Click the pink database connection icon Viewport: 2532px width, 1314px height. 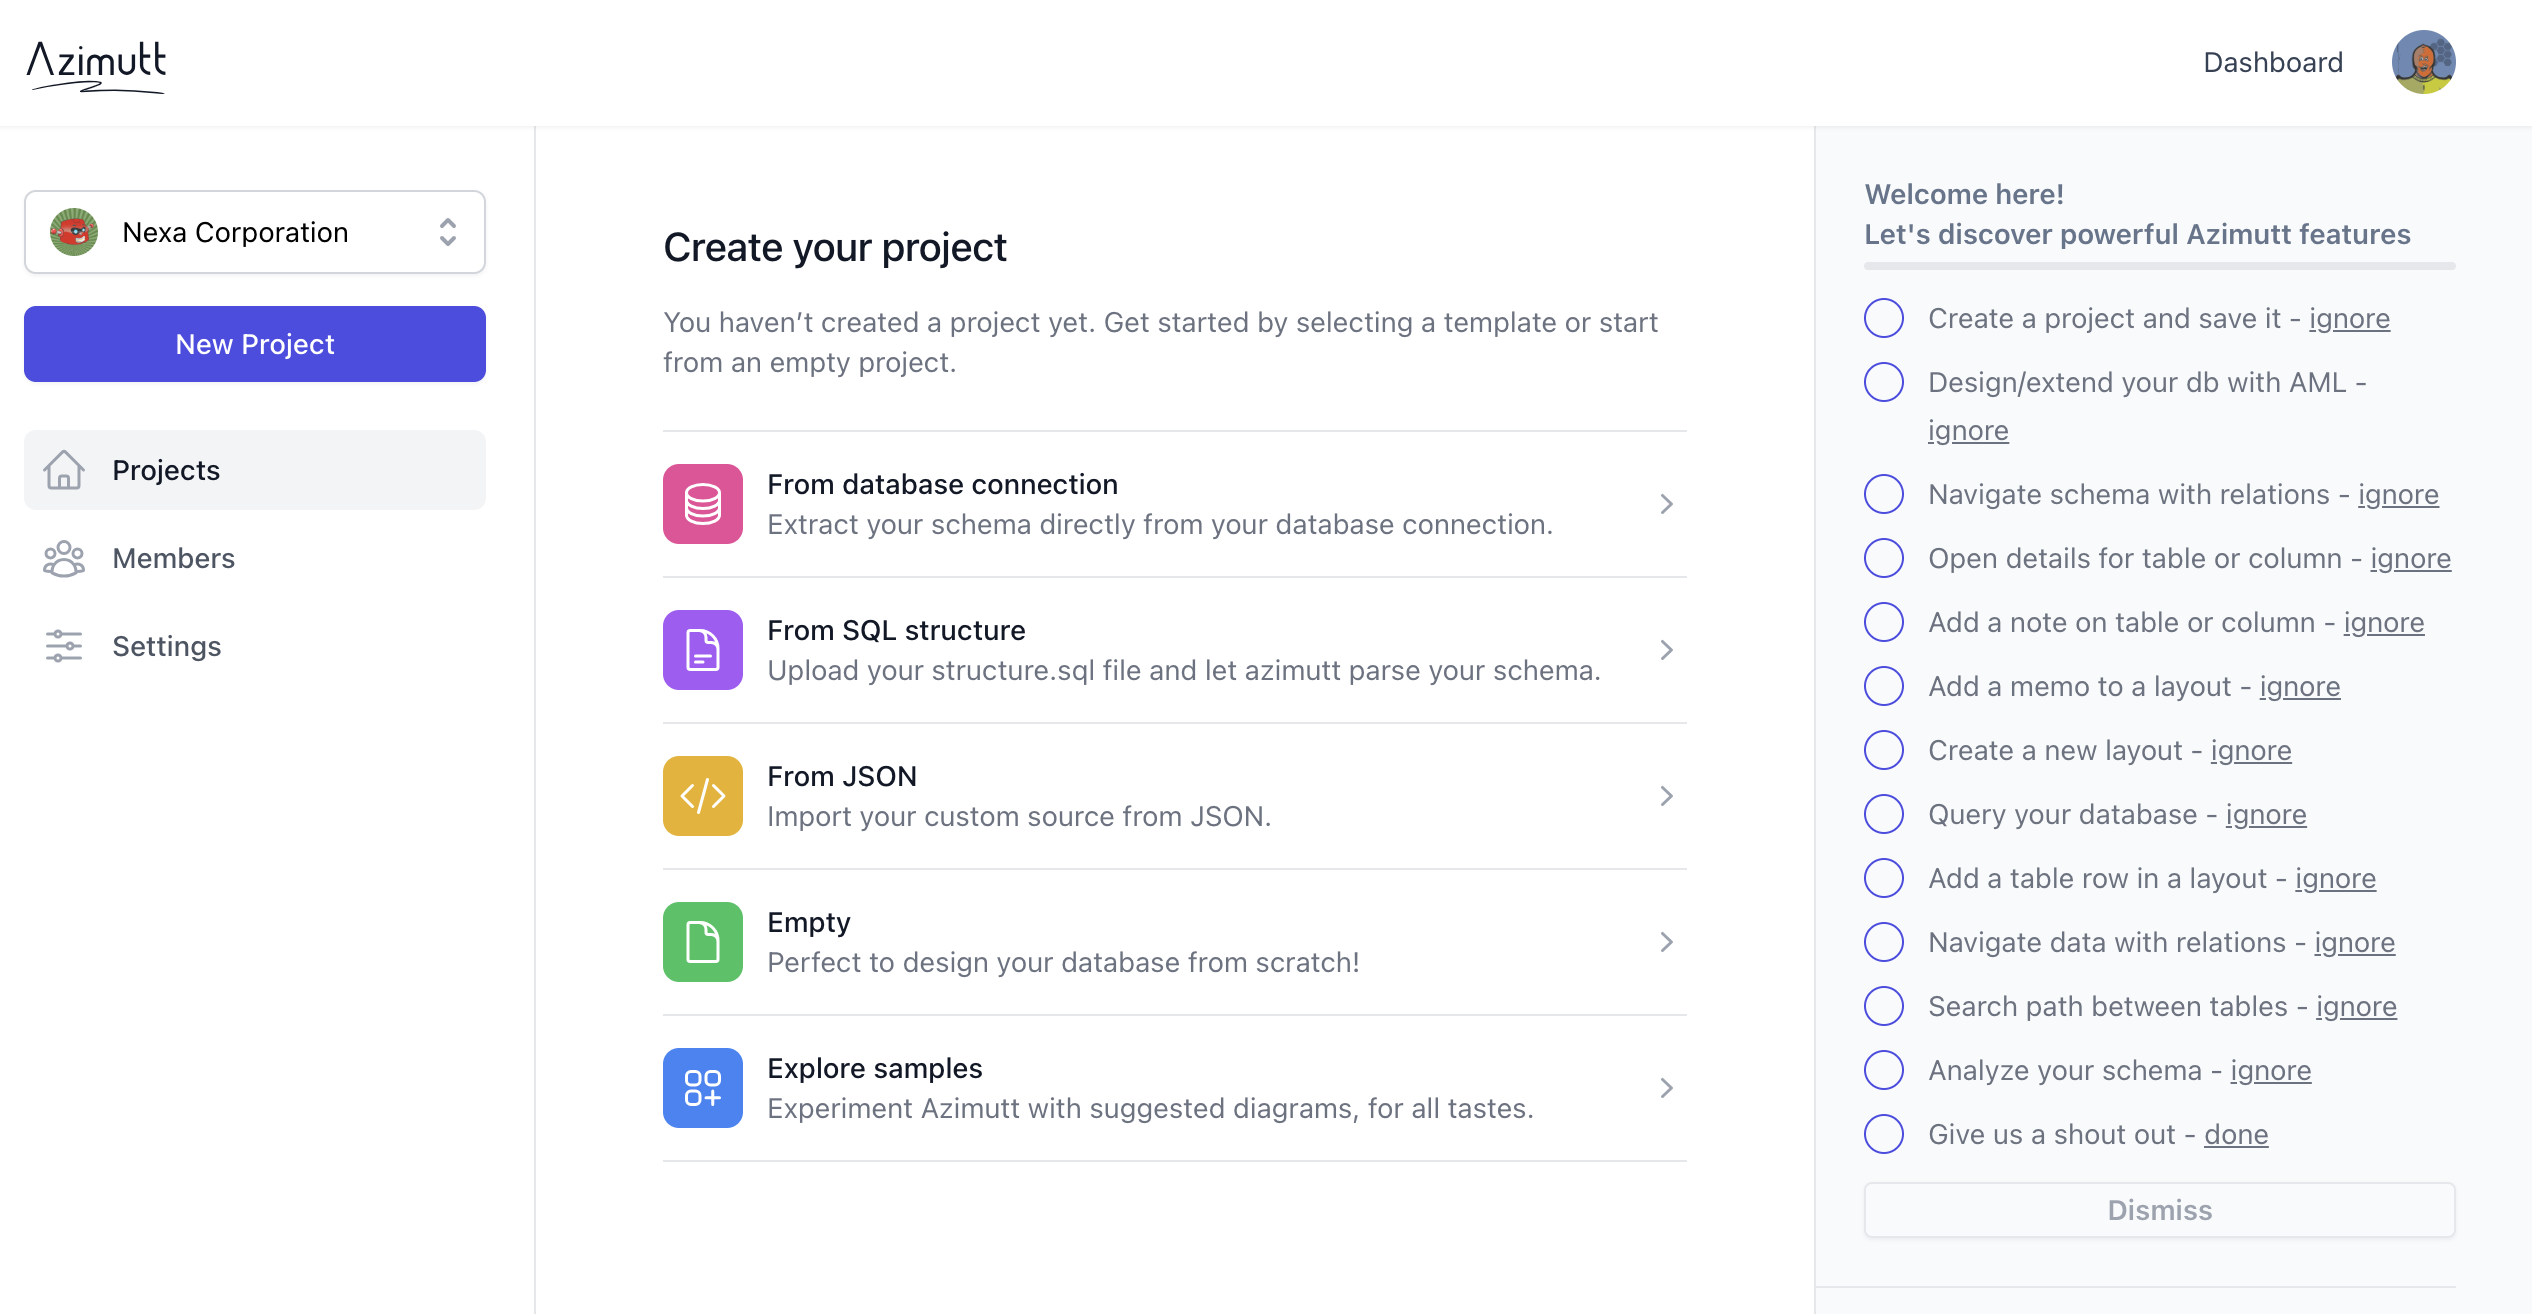(x=703, y=504)
